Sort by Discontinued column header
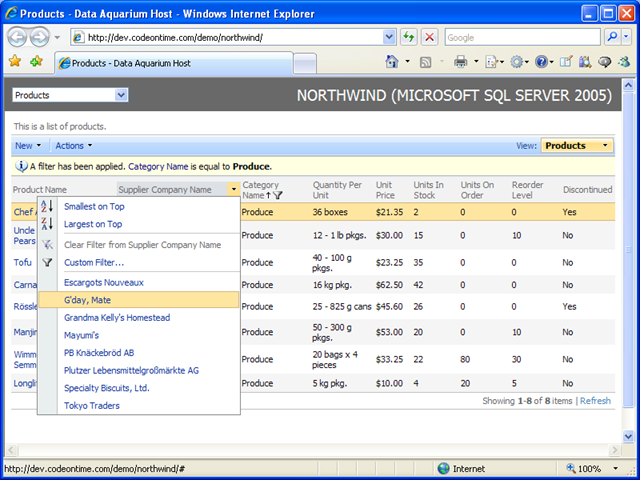The height and width of the screenshot is (480, 640). [588, 189]
